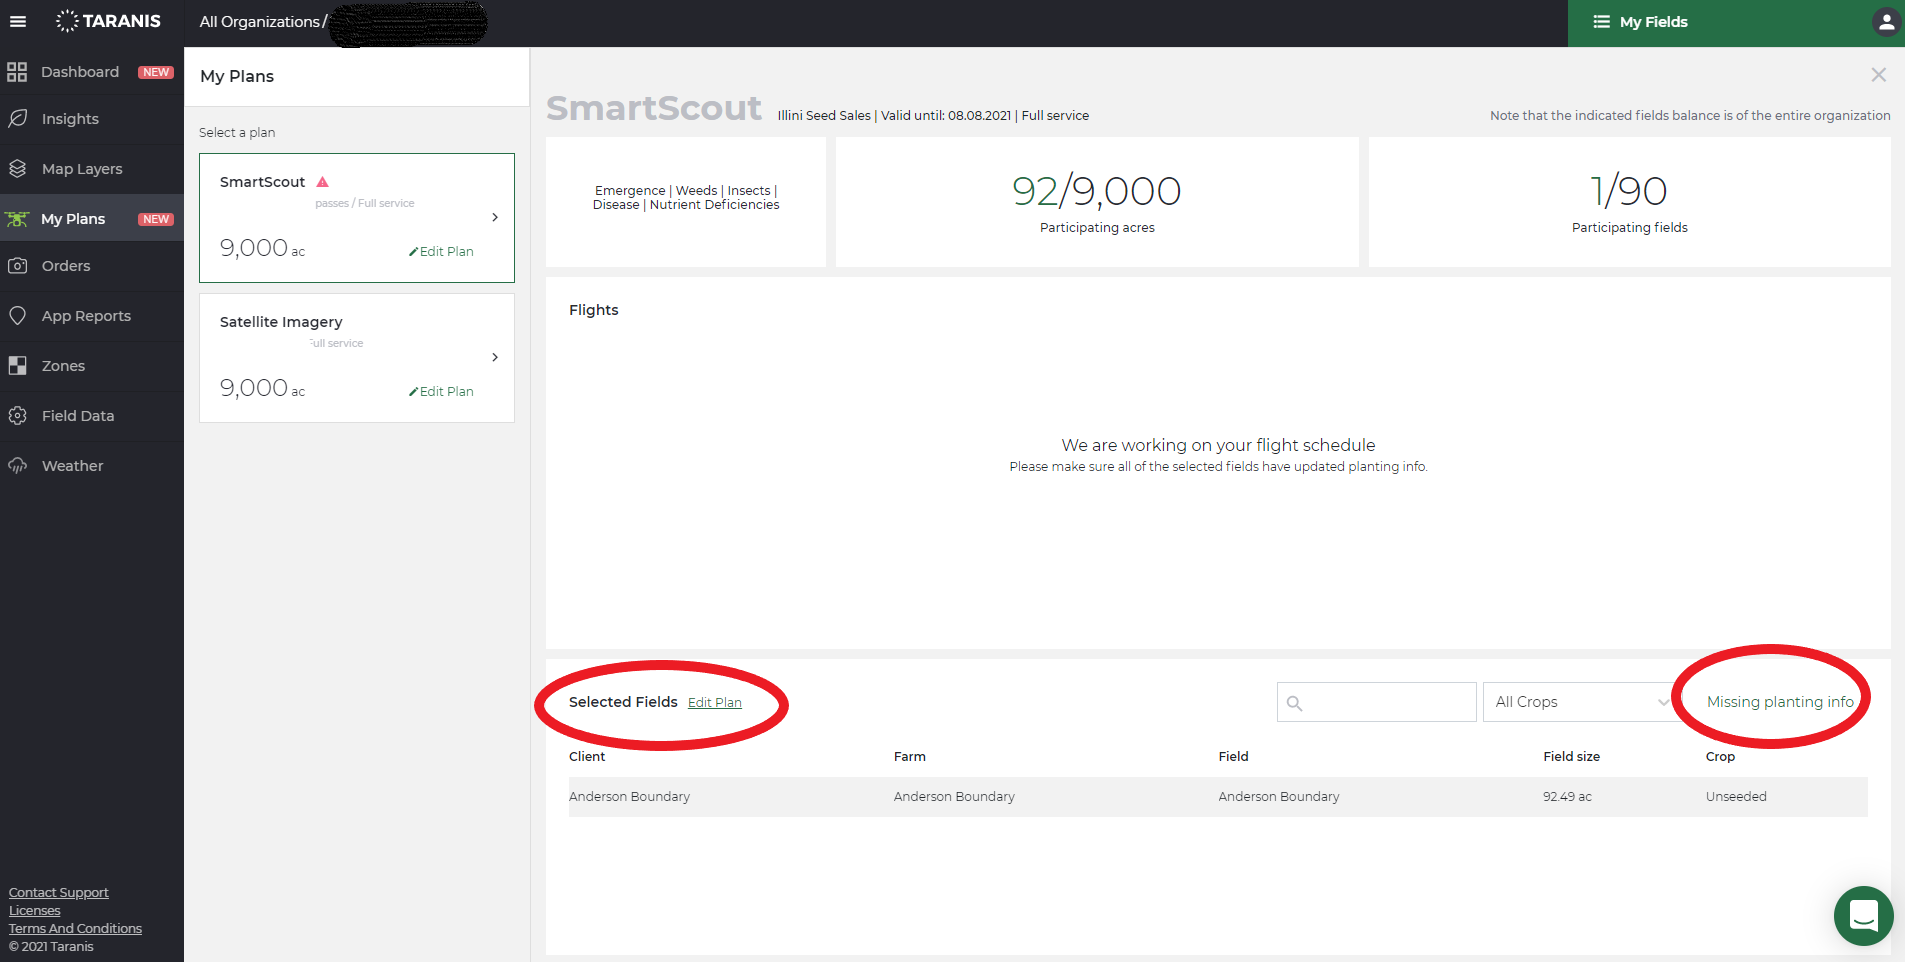Select the Satellite Imagery plan card title
Screen dimensions: 1905x962
281,322
